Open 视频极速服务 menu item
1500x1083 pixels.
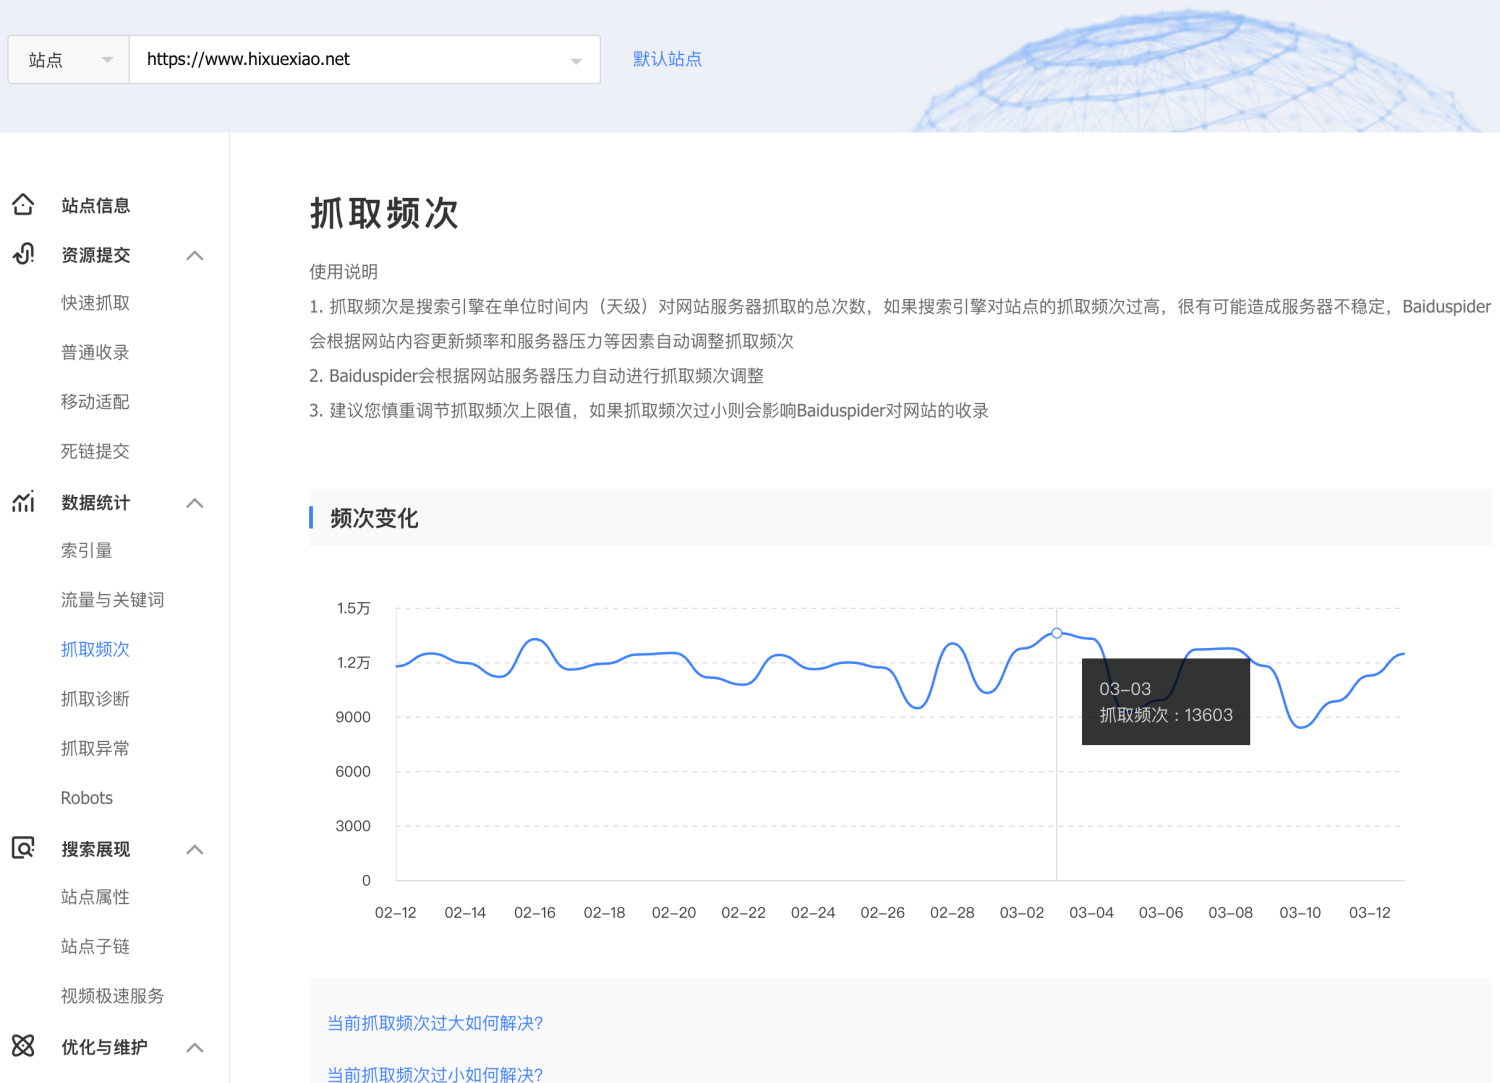(112, 996)
